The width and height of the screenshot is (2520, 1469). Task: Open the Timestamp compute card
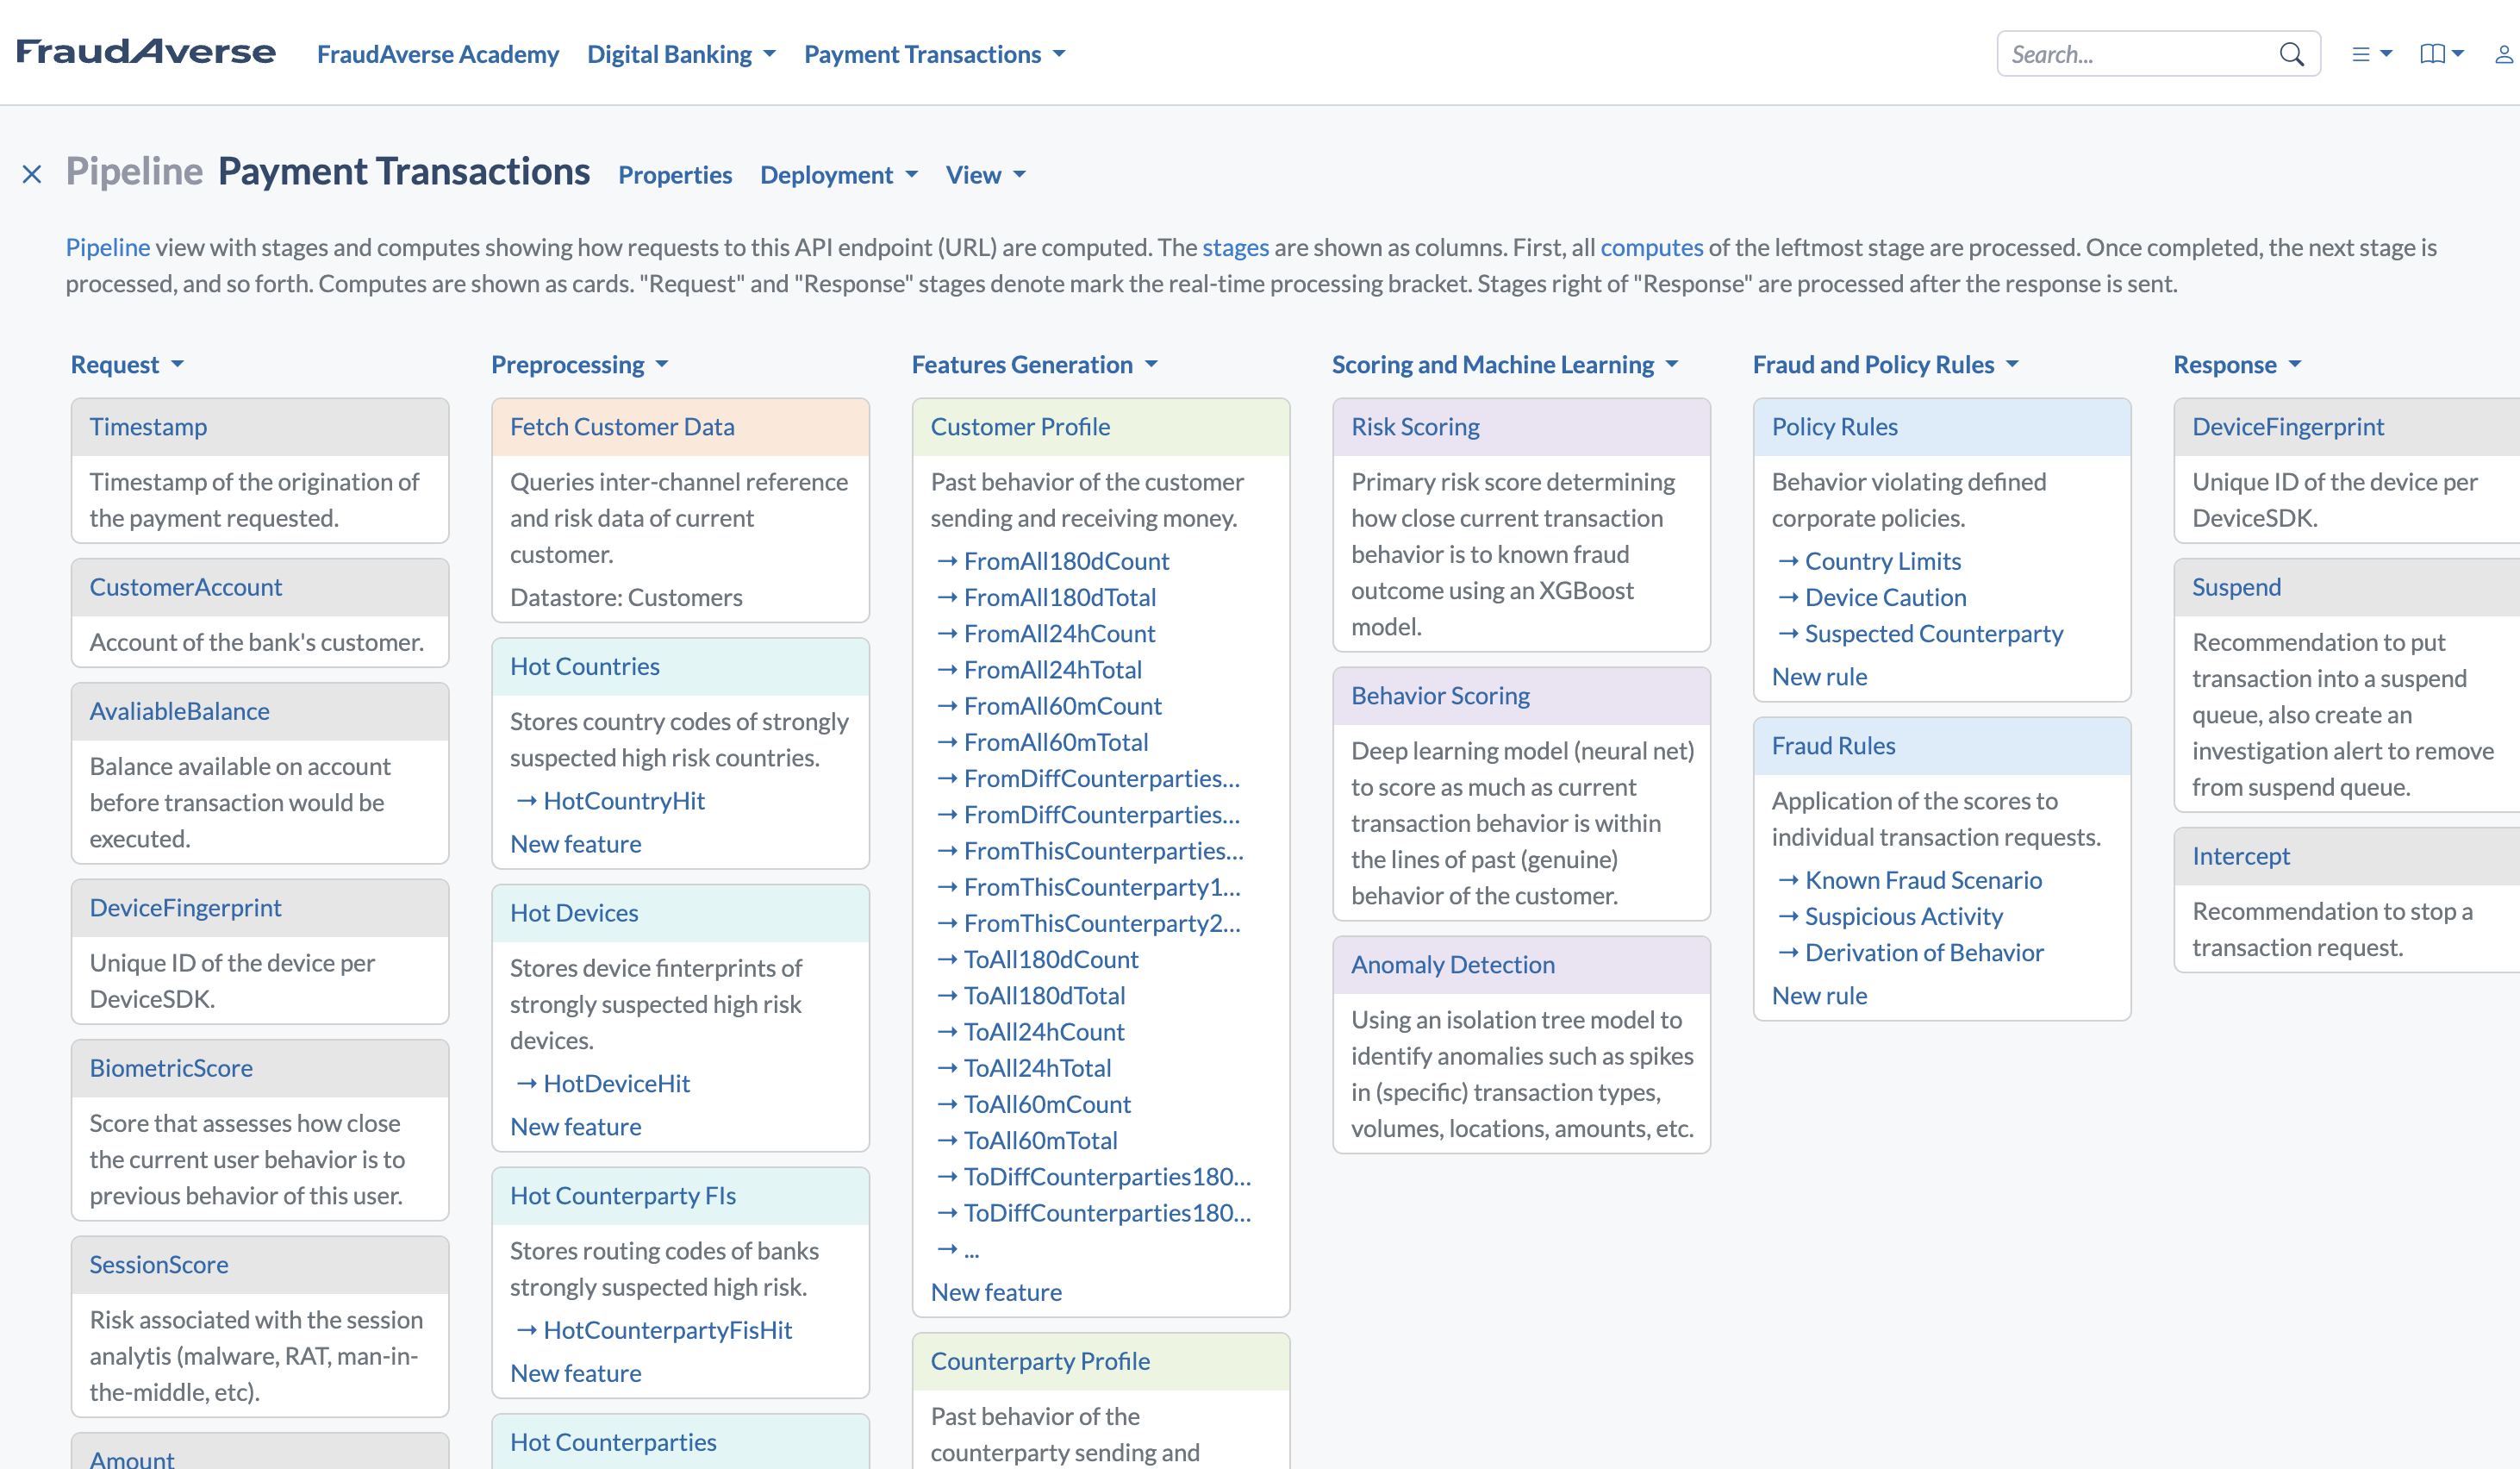point(148,426)
